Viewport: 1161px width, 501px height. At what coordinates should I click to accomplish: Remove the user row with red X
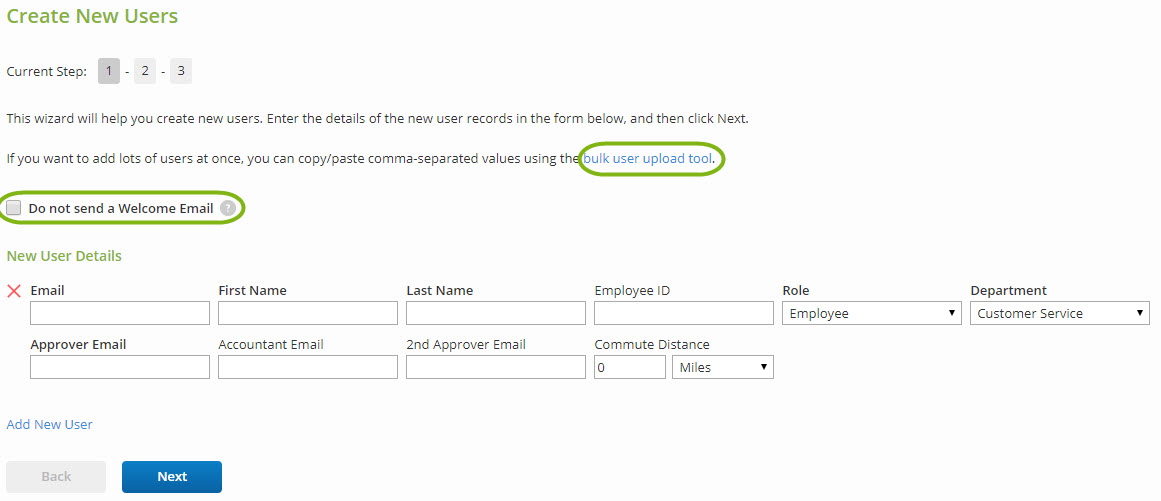(13, 291)
